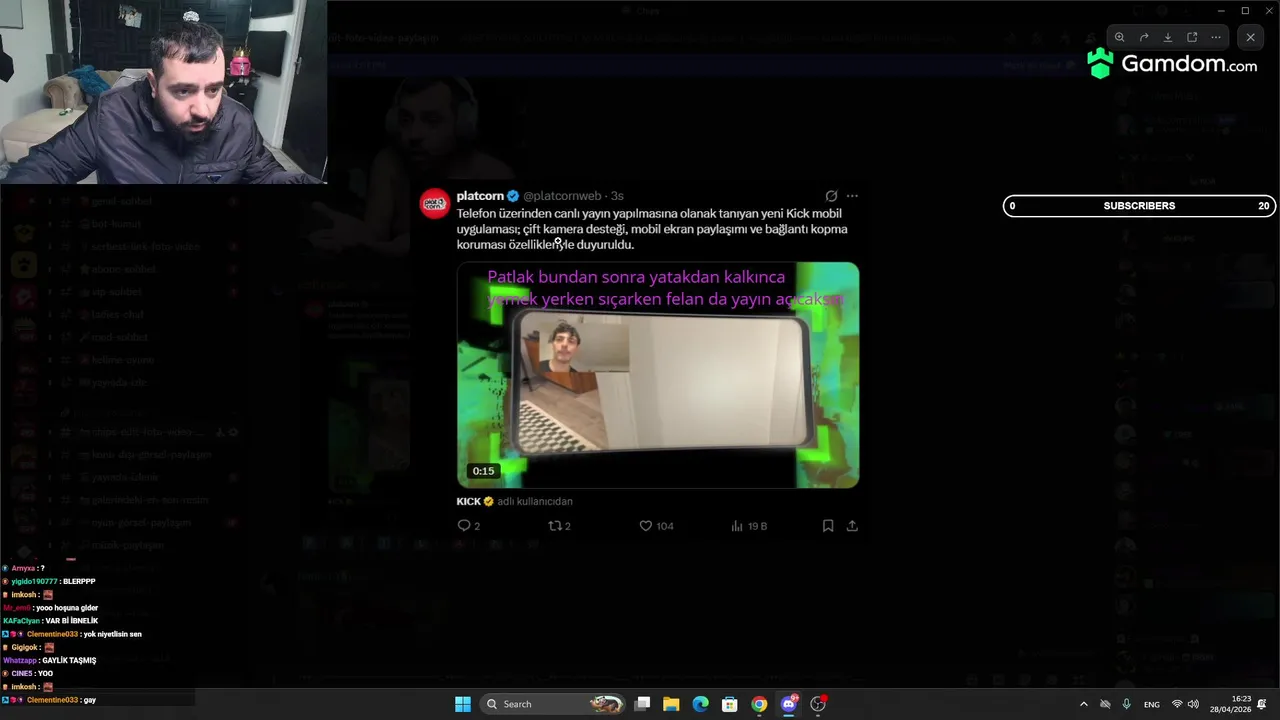The height and width of the screenshot is (720, 1280).
Task: Click the chat message "VAR Bİ İBNELİK"
Action: (72, 621)
